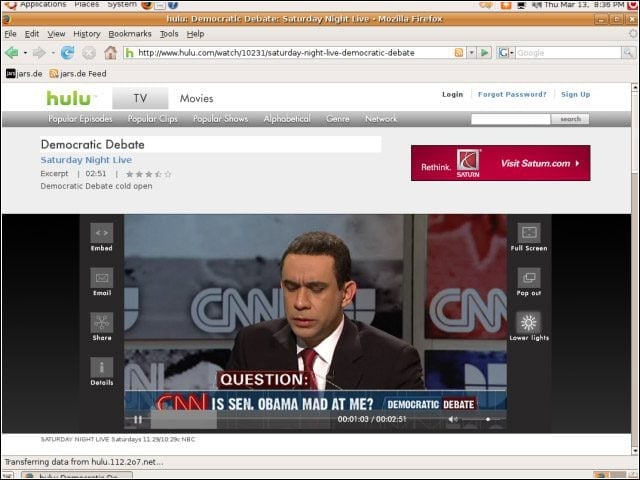Switch video to Full Screen
The height and width of the screenshot is (480, 640).
click(x=529, y=233)
